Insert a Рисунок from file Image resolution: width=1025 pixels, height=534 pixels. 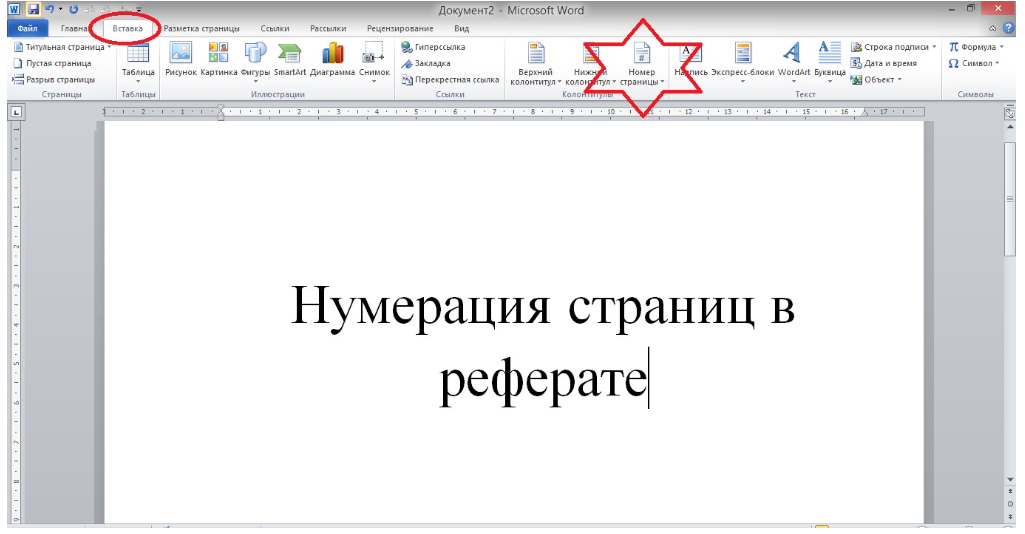(x=180, y=60)
